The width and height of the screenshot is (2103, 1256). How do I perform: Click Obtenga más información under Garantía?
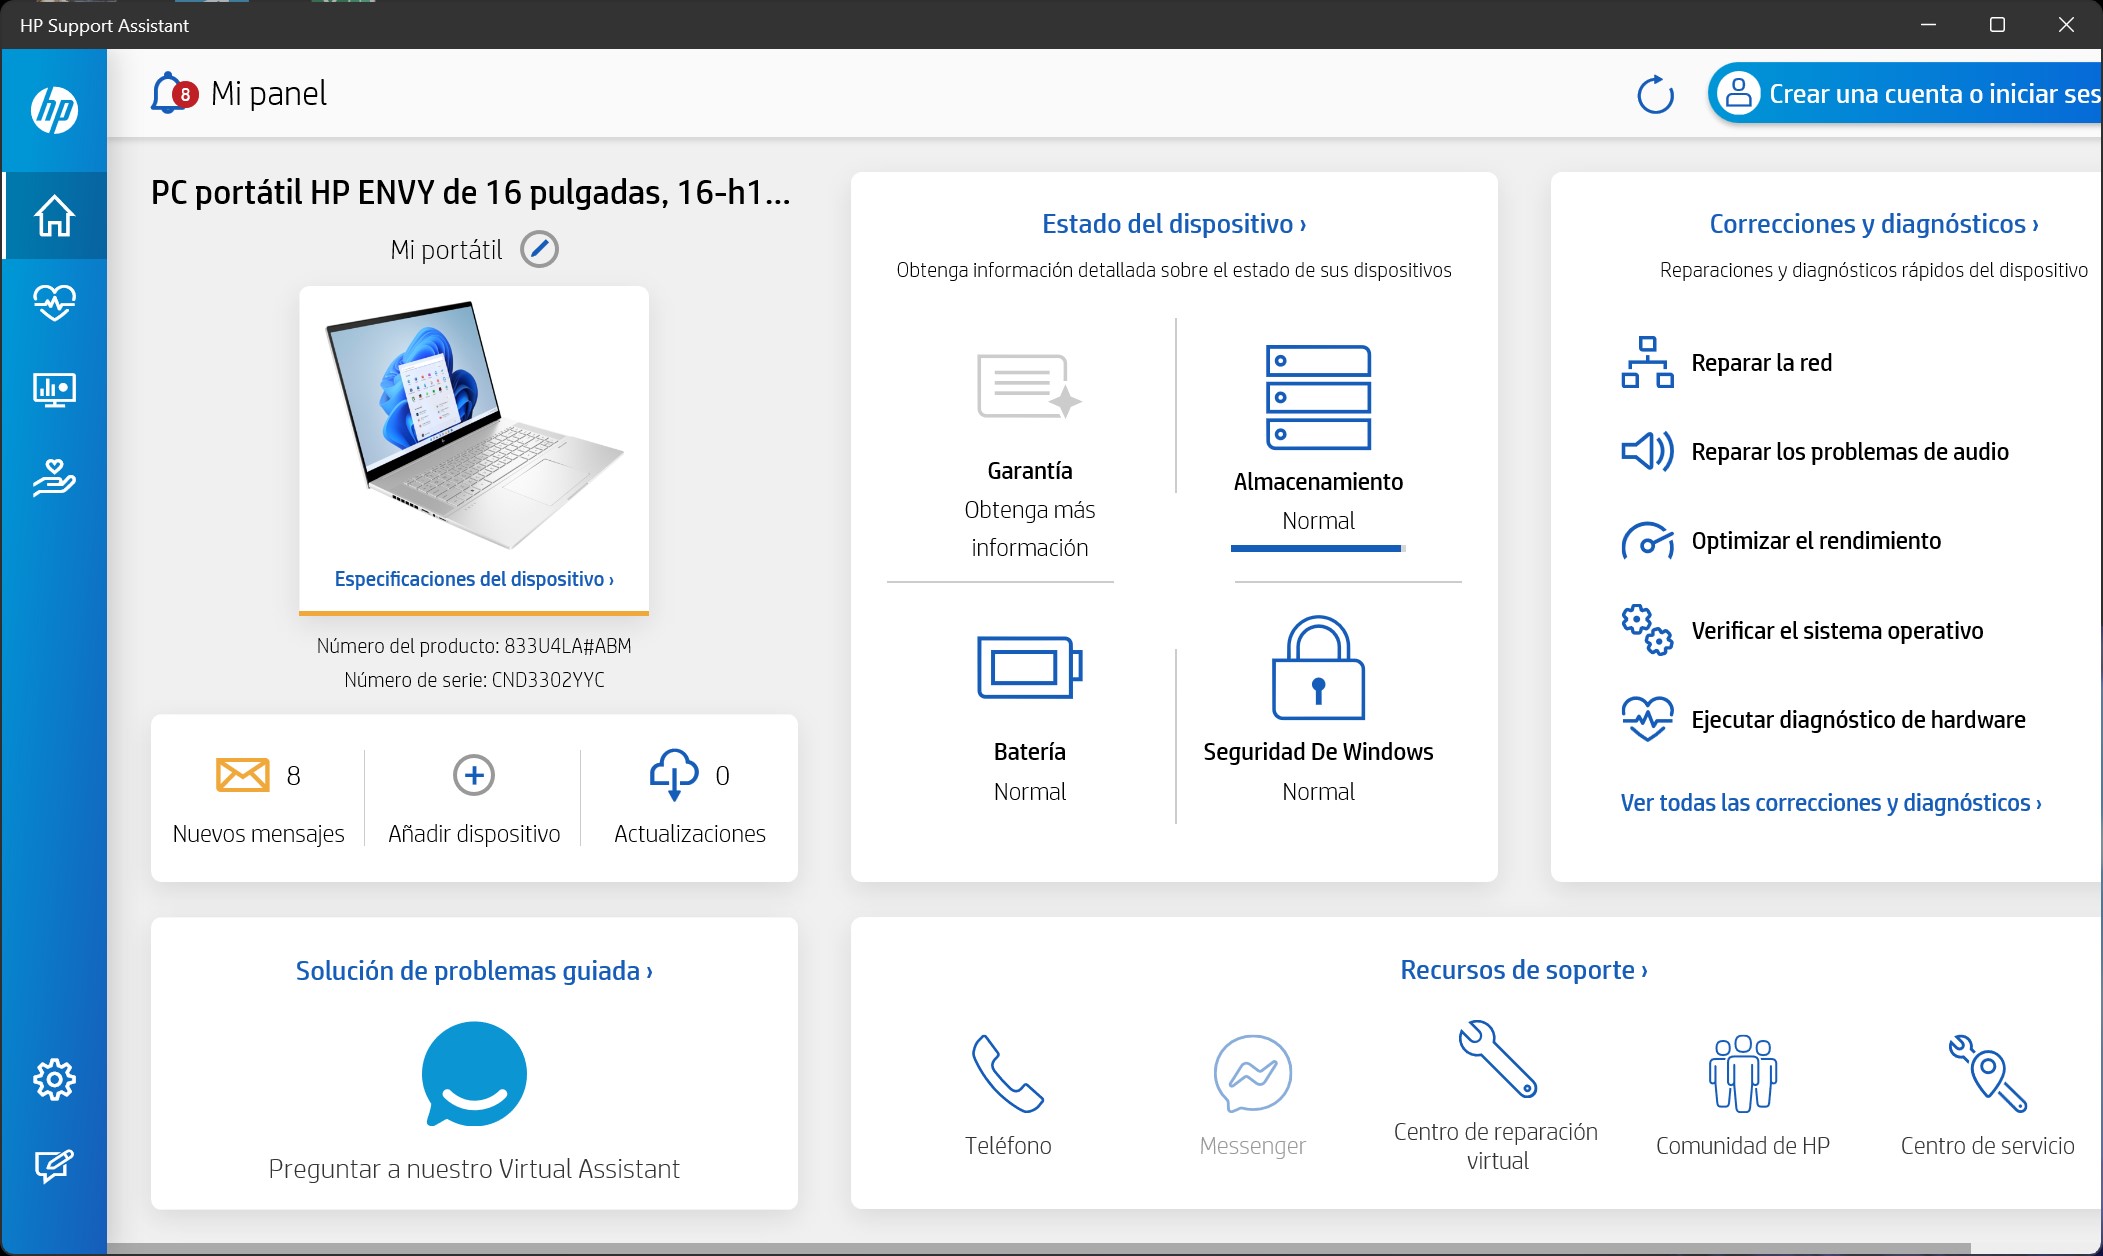(x=1029, y=529)
